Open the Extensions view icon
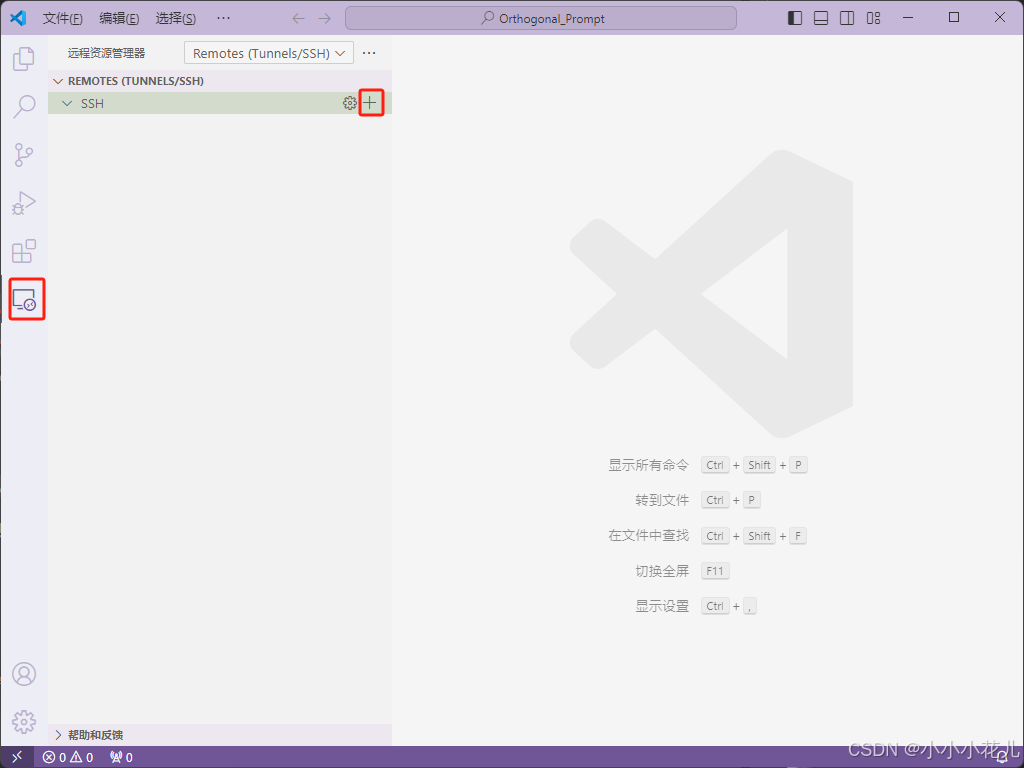 point(24,251)
